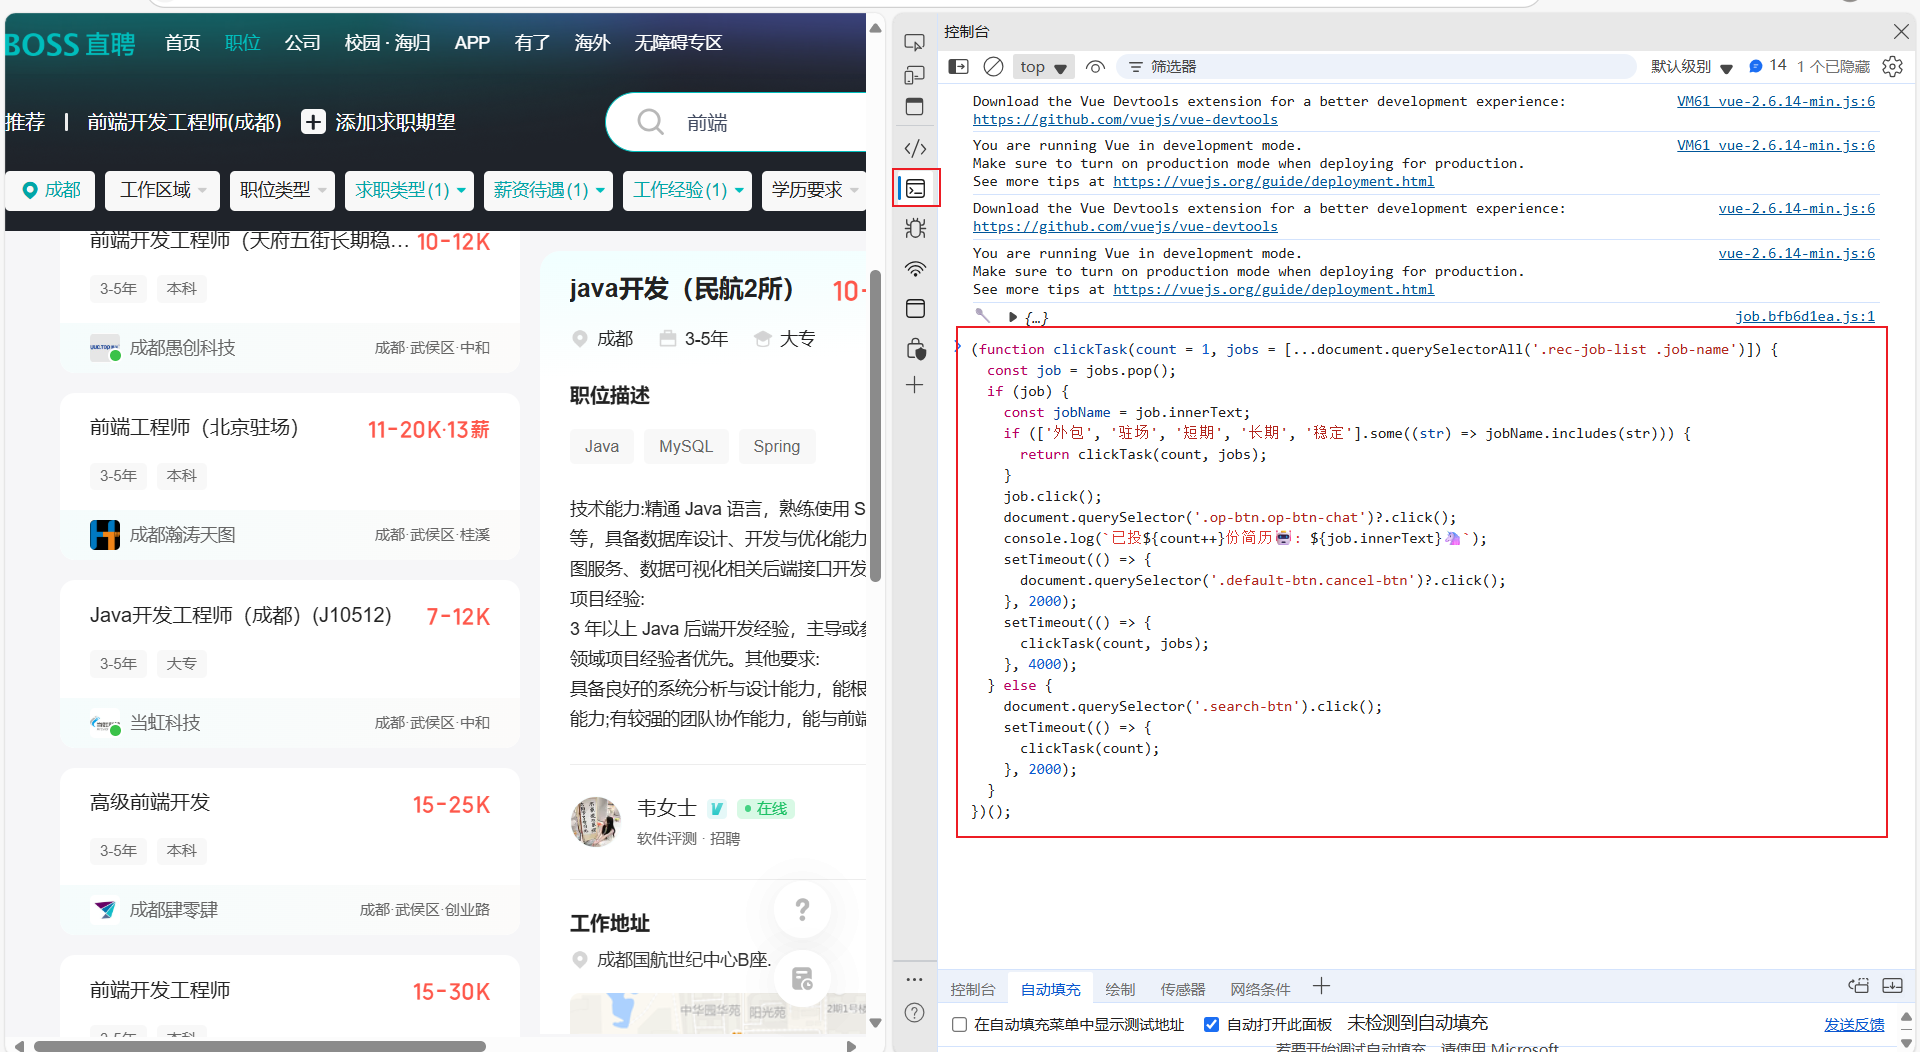This screenshot has height=1052, width=1920.
Task: Create a live expression with eye icon
Action: point(1095,67)
